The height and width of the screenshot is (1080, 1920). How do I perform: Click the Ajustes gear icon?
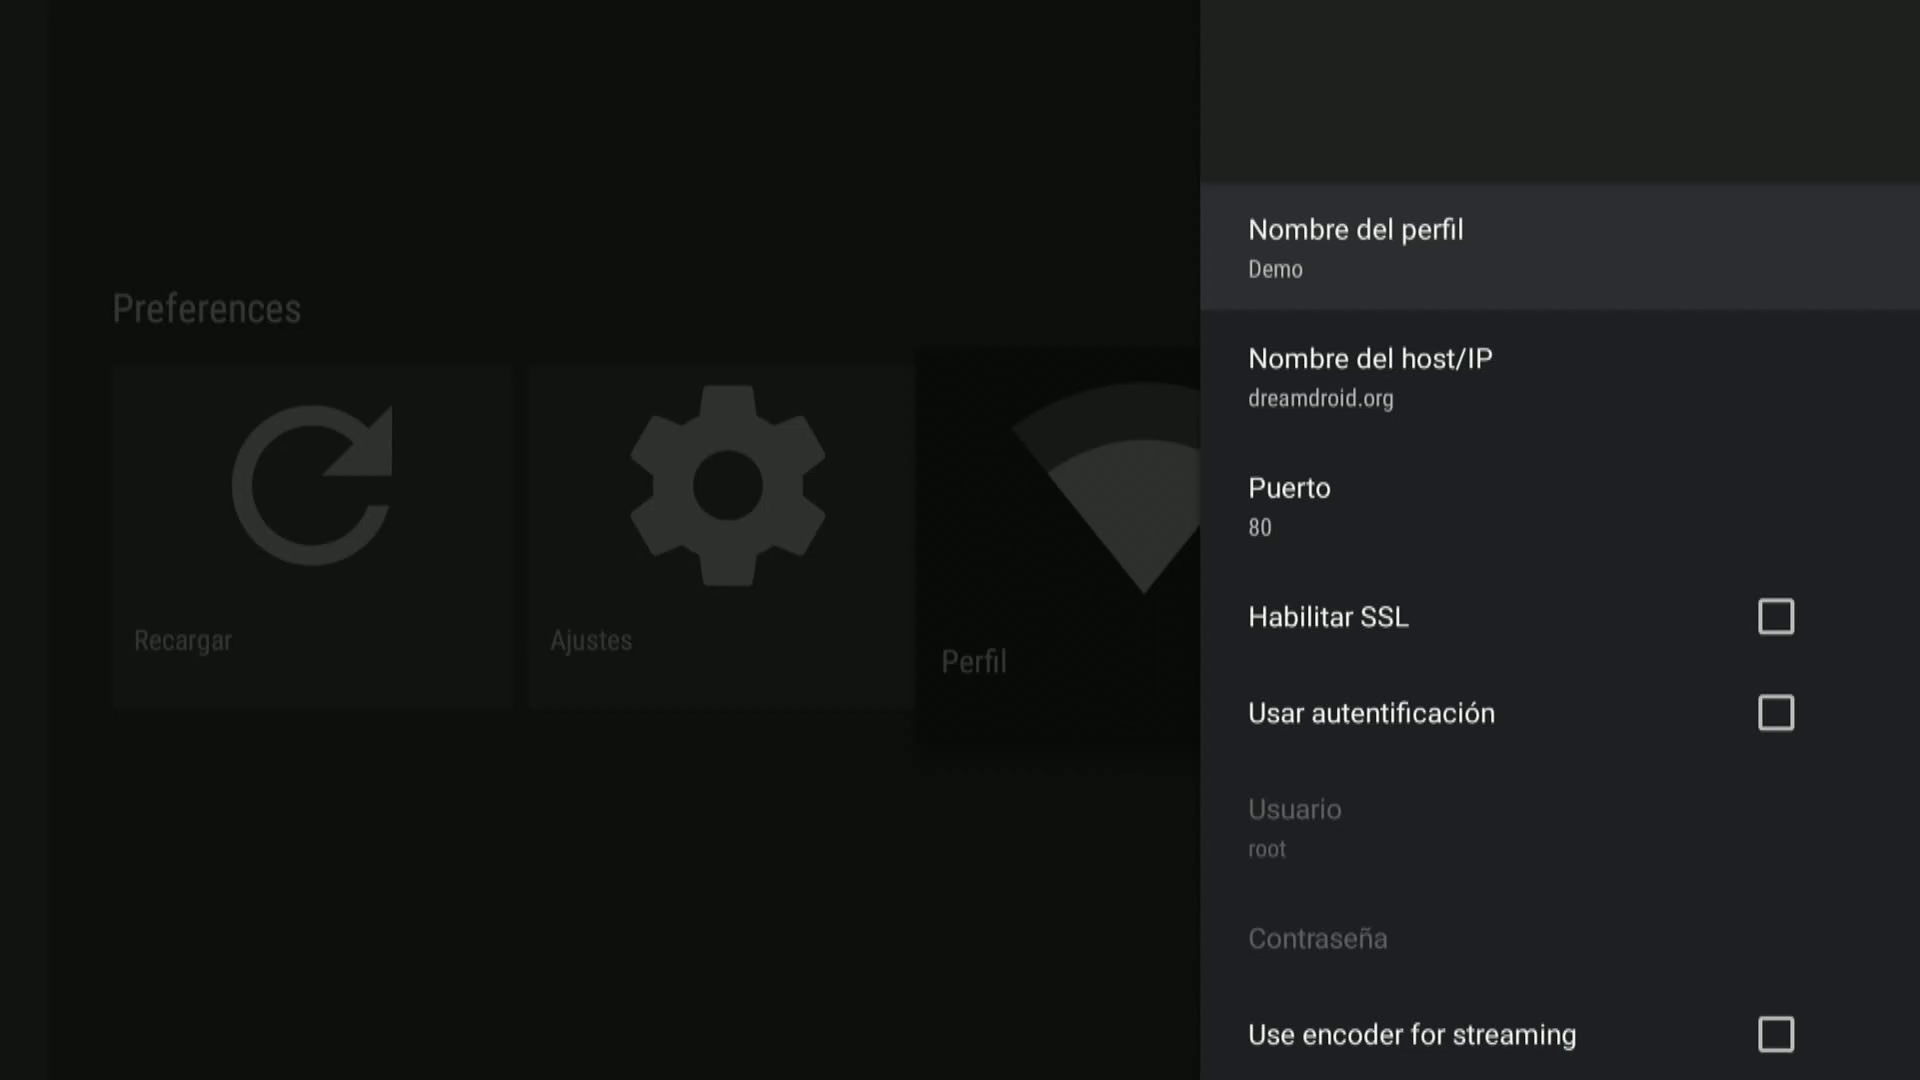727,486
